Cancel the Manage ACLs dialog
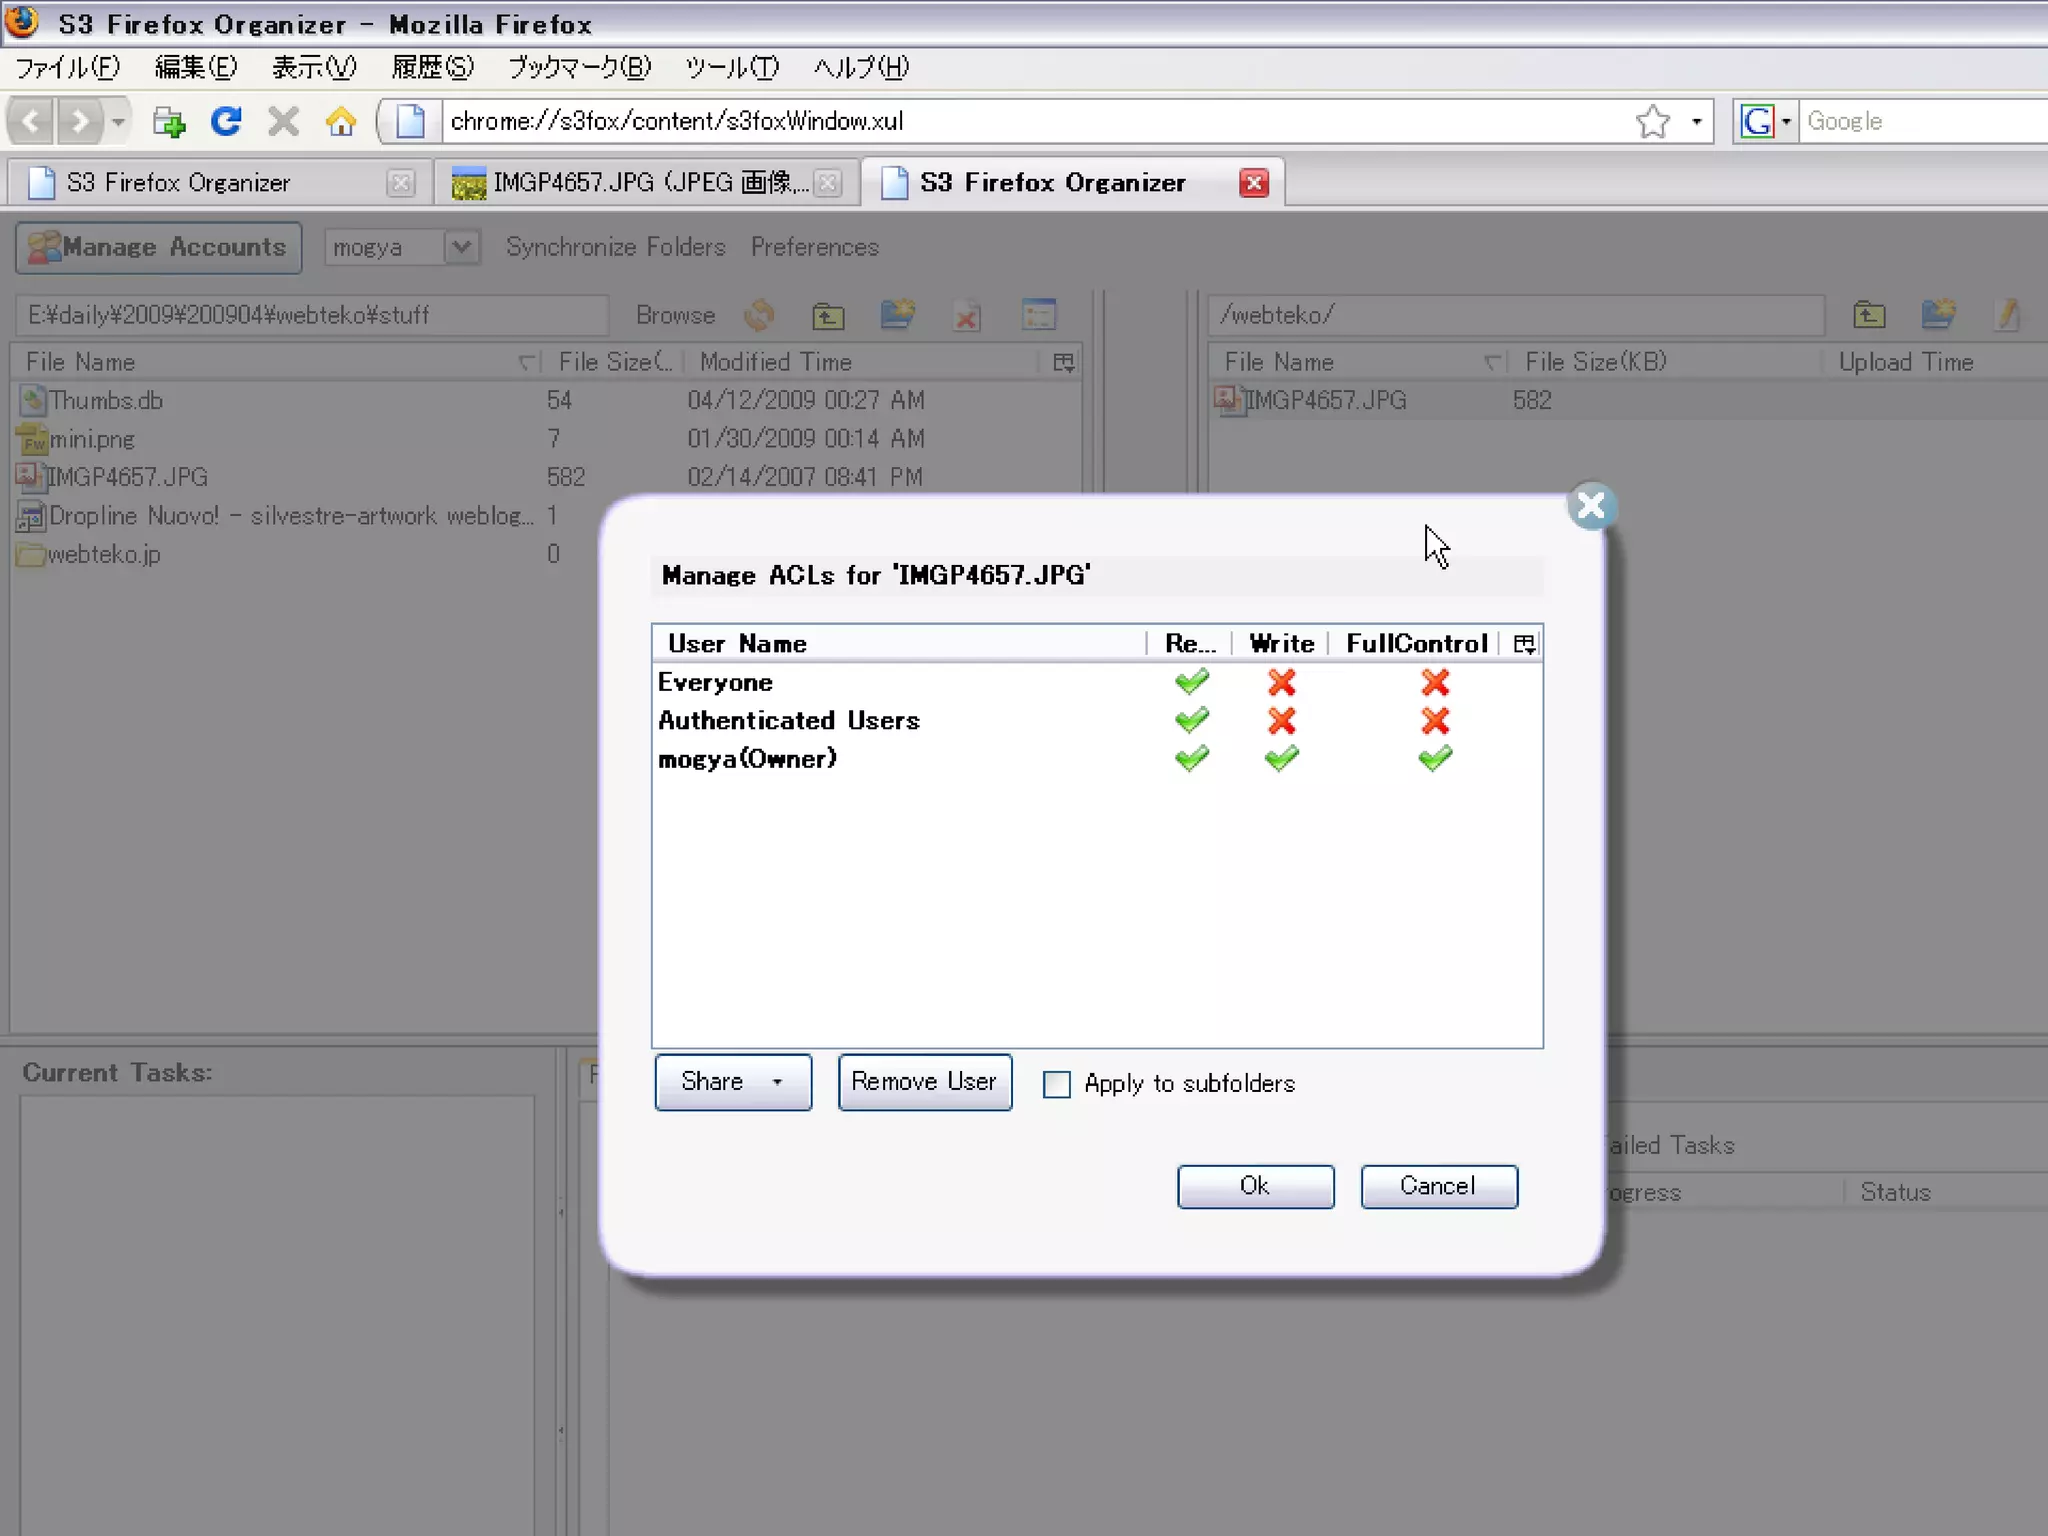2048x1536 pixels. pos(1439,1186)
